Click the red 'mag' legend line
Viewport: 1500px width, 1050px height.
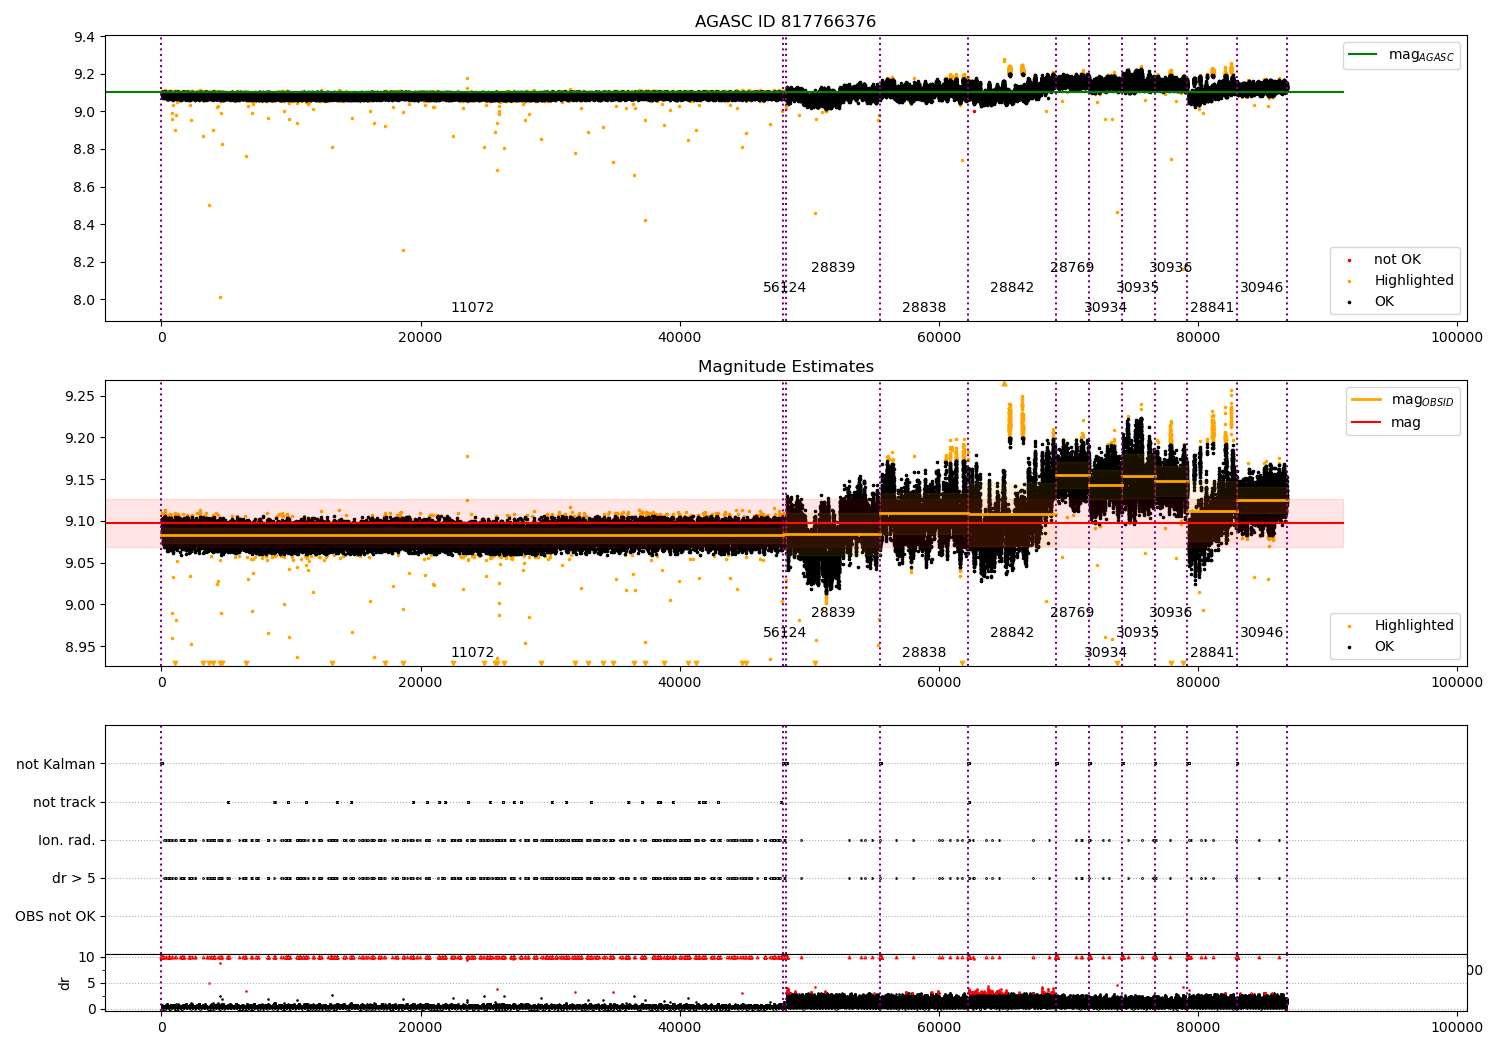coord(1366,423)
